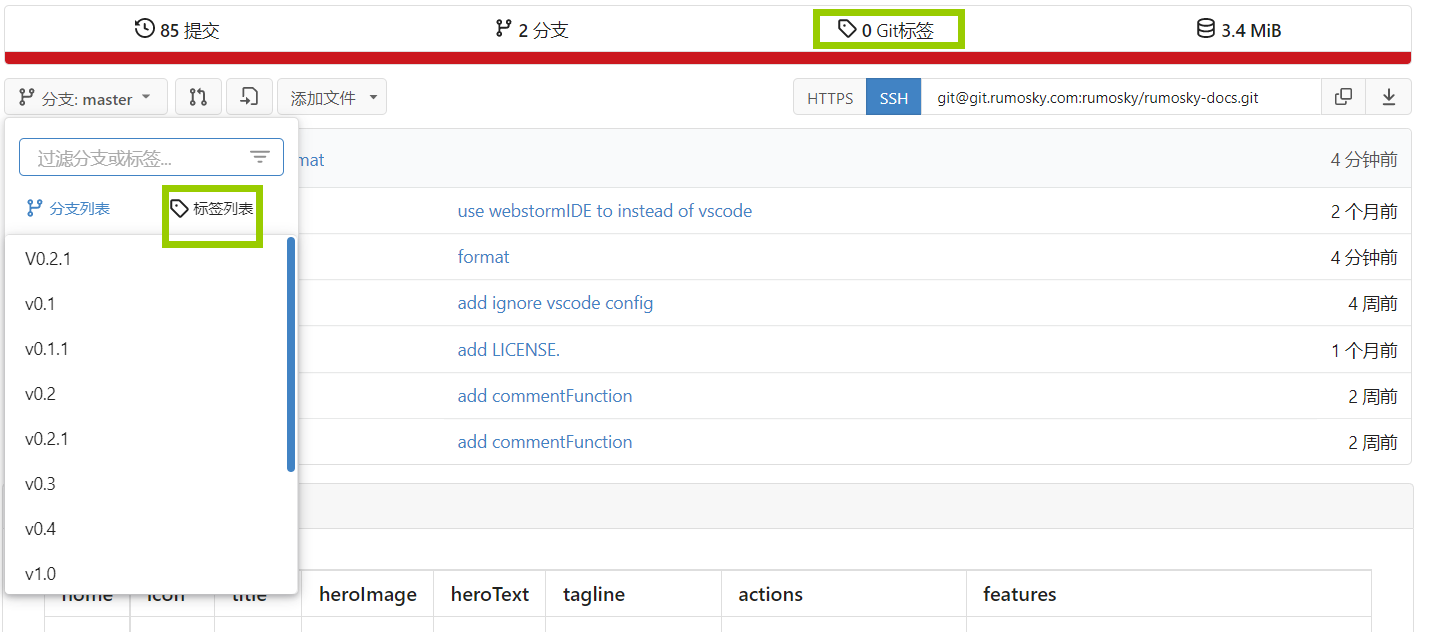Image resolution: width=1433 pixels, height=632 pixels.
Task: Download the repository using download arrow icon
Action: pyautogui.click(x=1389, y=96)
